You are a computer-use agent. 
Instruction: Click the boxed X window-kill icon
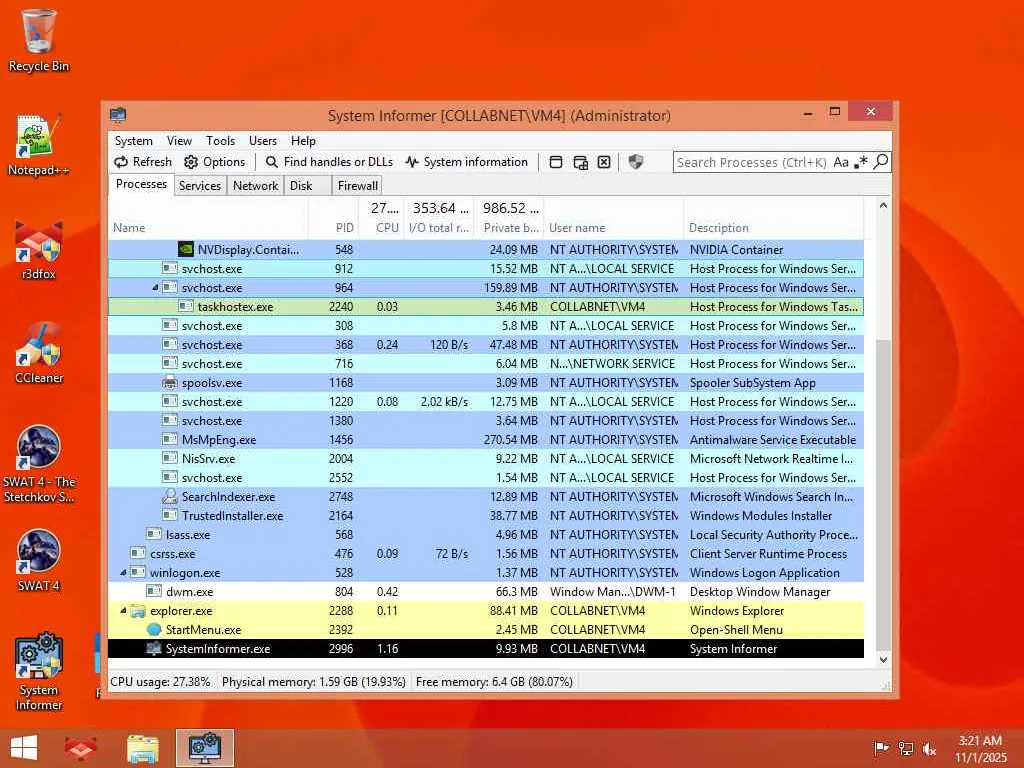coord(604,162)
